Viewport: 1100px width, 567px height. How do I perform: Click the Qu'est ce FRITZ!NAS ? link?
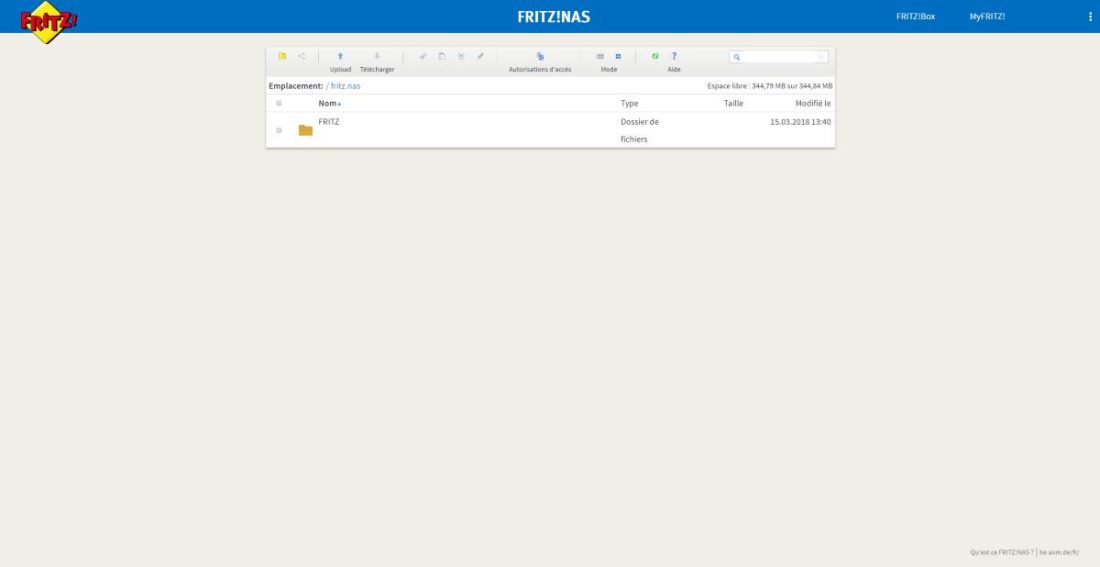[x=1002, y=552]
